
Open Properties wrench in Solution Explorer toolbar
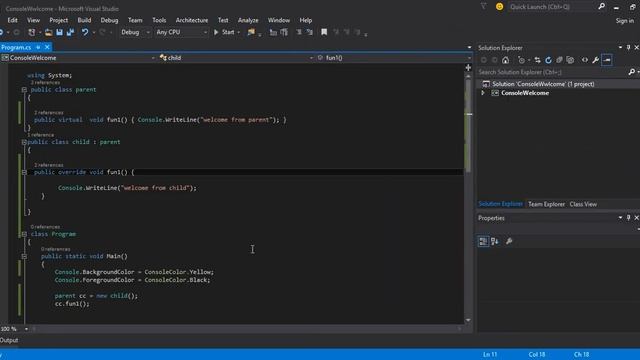click(596, 60)
